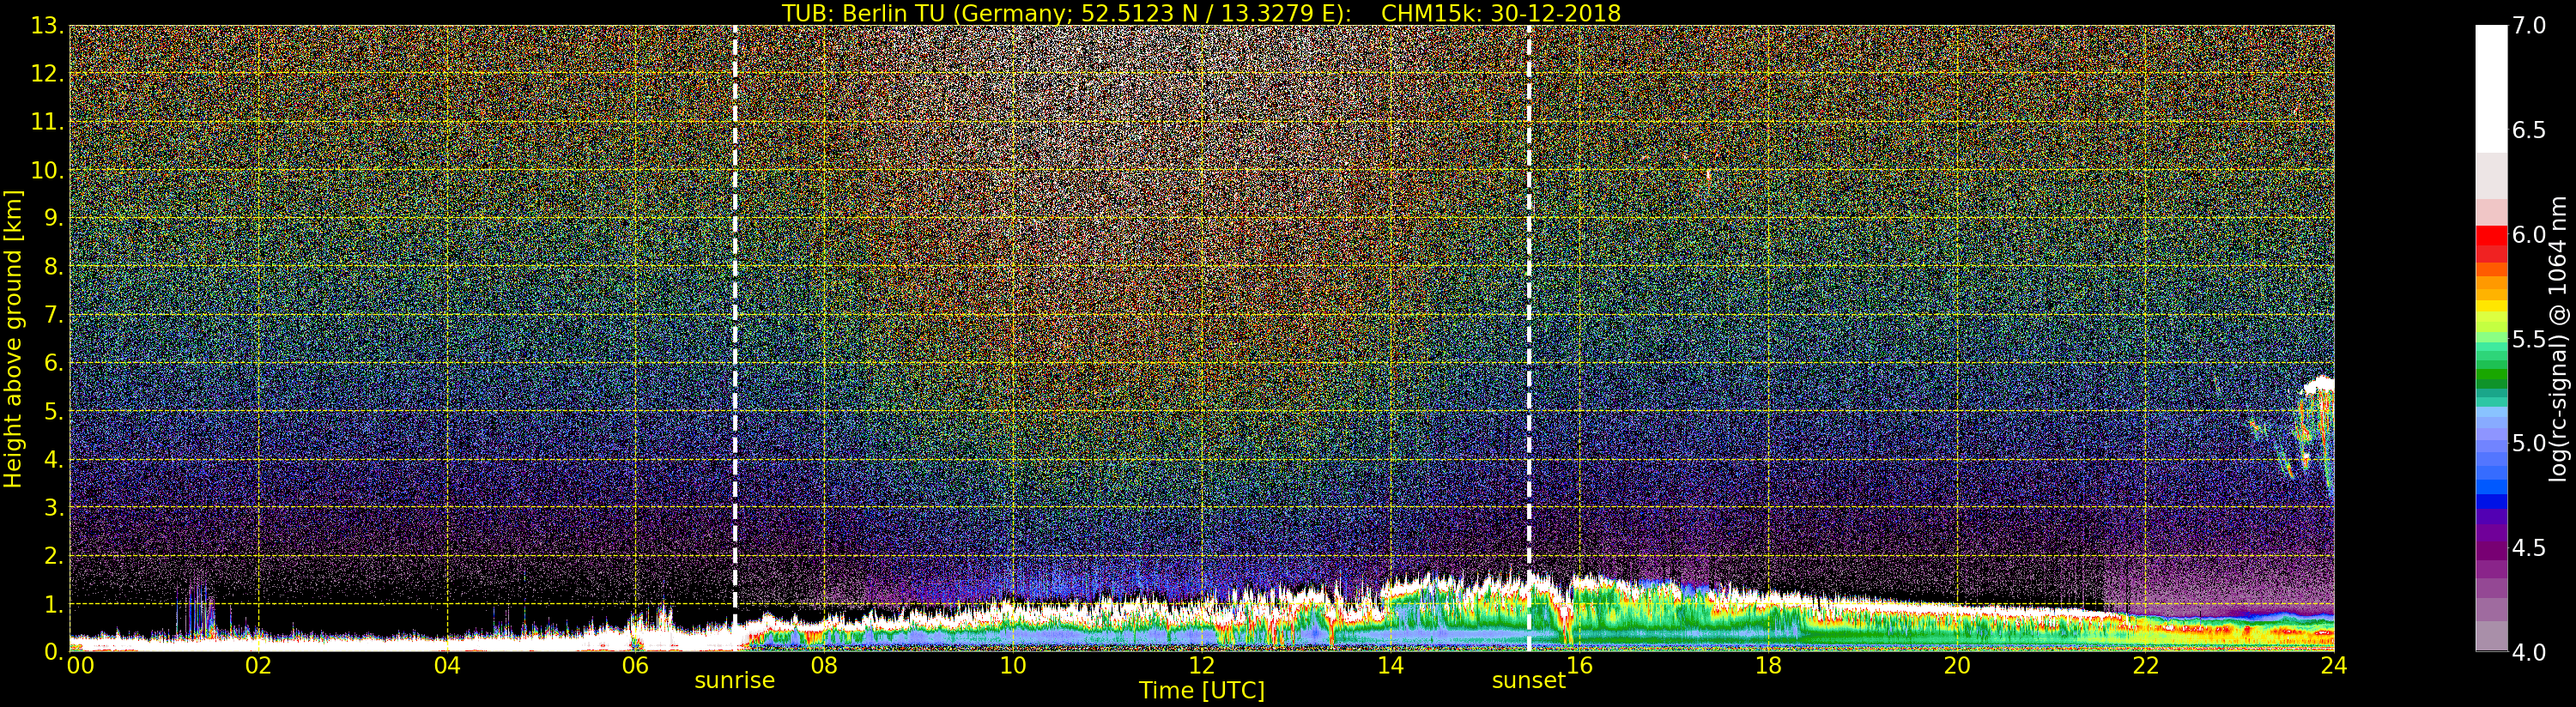2576x707 pixels.
Task: Click the '0.' height axis tick label
Action: pyautogui.click(x=53, y=651)
